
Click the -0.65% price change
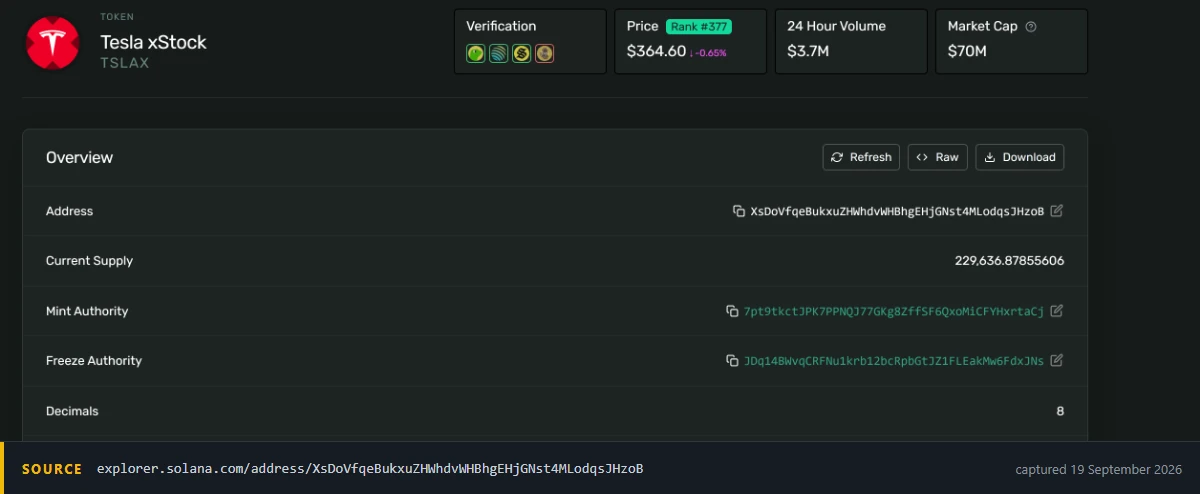[x=708, y=52]
